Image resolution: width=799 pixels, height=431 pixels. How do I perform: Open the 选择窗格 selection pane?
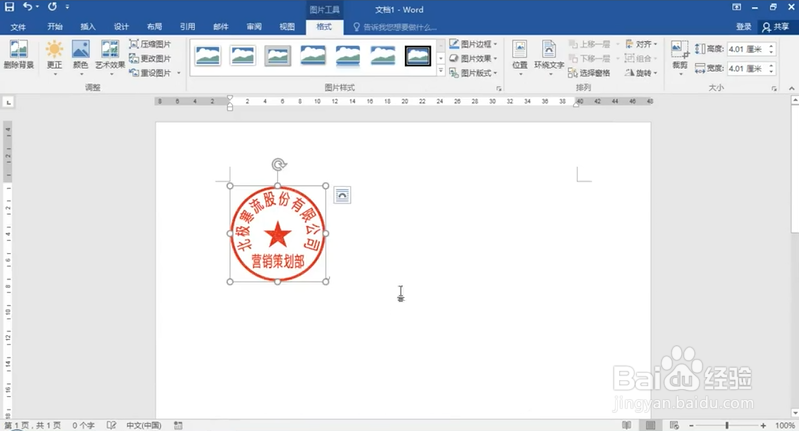590,73
